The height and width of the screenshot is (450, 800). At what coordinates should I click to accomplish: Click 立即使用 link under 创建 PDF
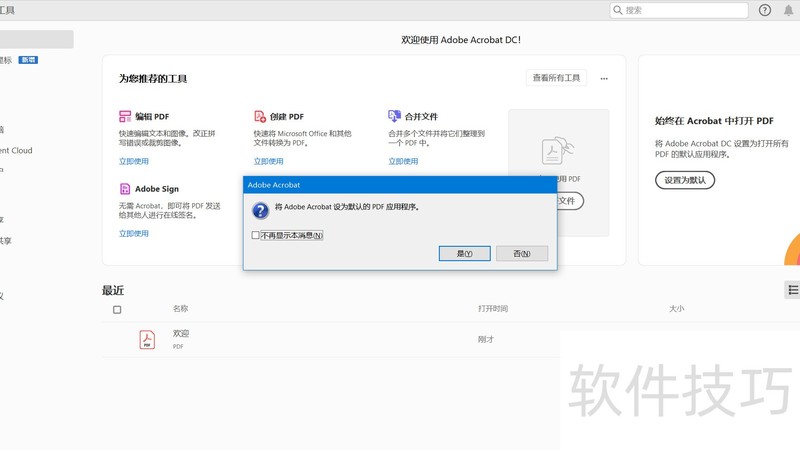tap(268, 161)
